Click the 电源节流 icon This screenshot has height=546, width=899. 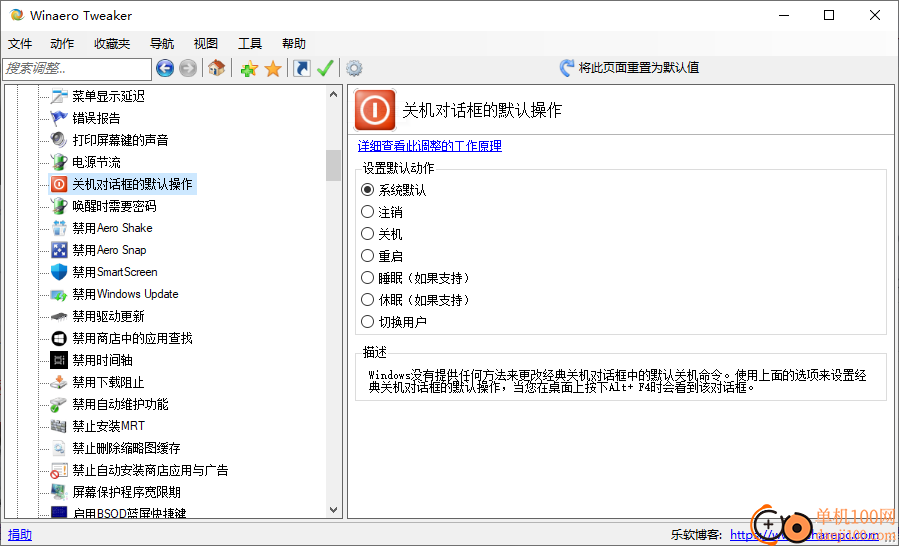[x=59, y=162]
